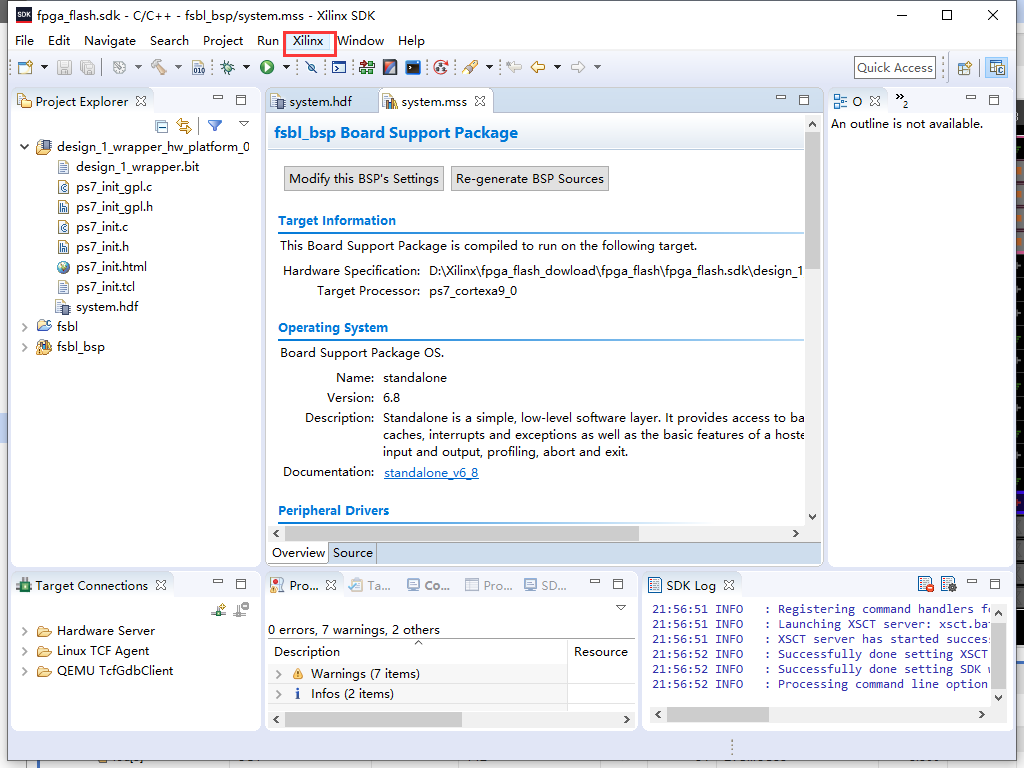This screenshot has width=1024, height=768.
Task: Click the New wizard toolbar icon
Action: pyautogui.click(x=25, y=67)
